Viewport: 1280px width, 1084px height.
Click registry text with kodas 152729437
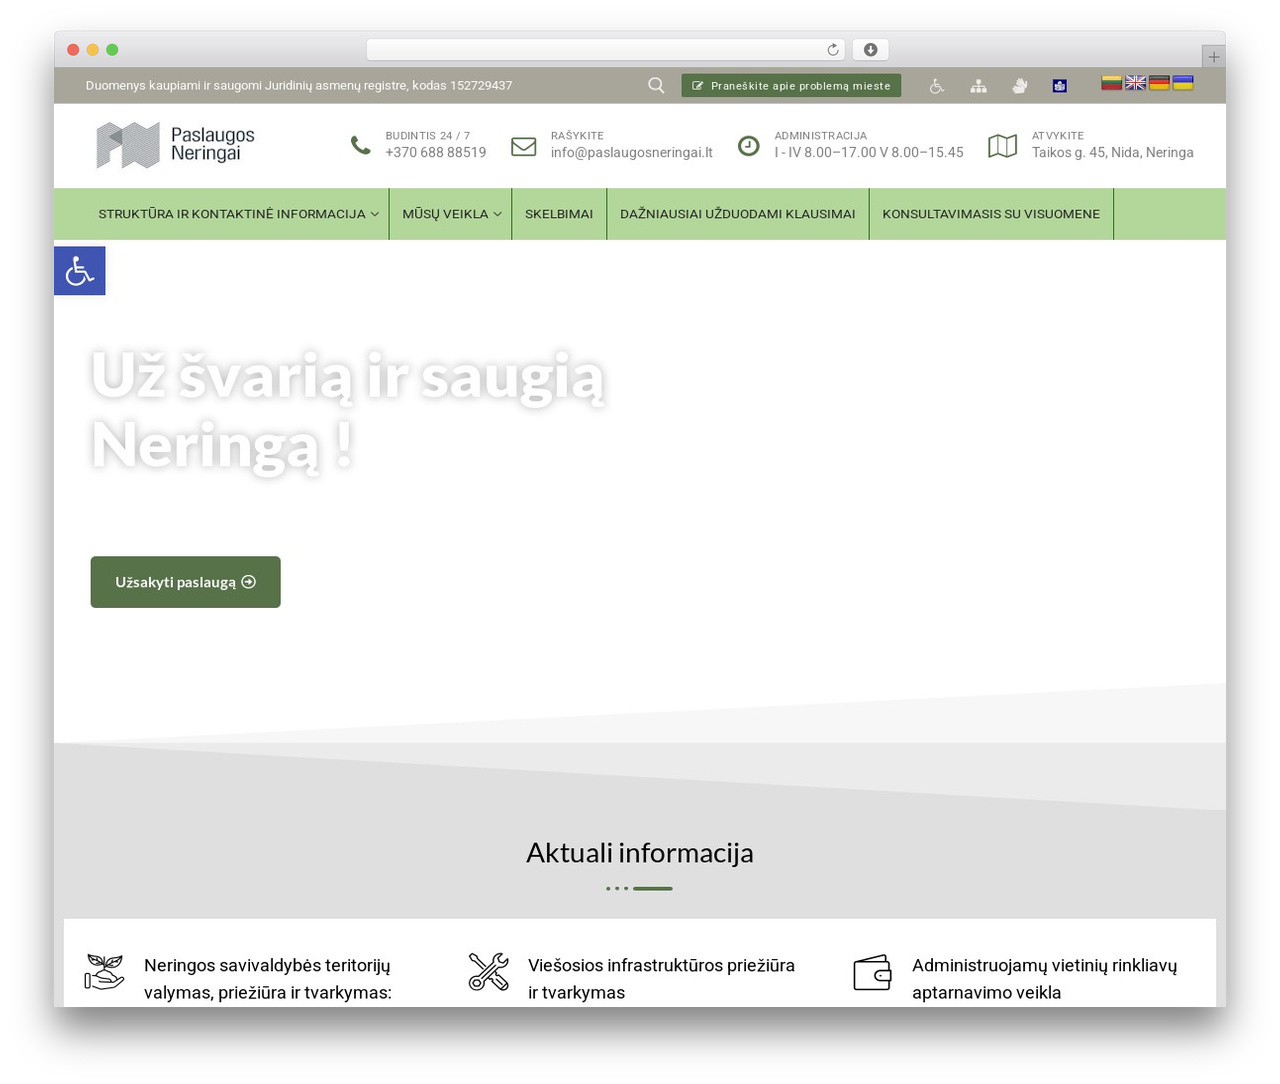click(299, 85)
